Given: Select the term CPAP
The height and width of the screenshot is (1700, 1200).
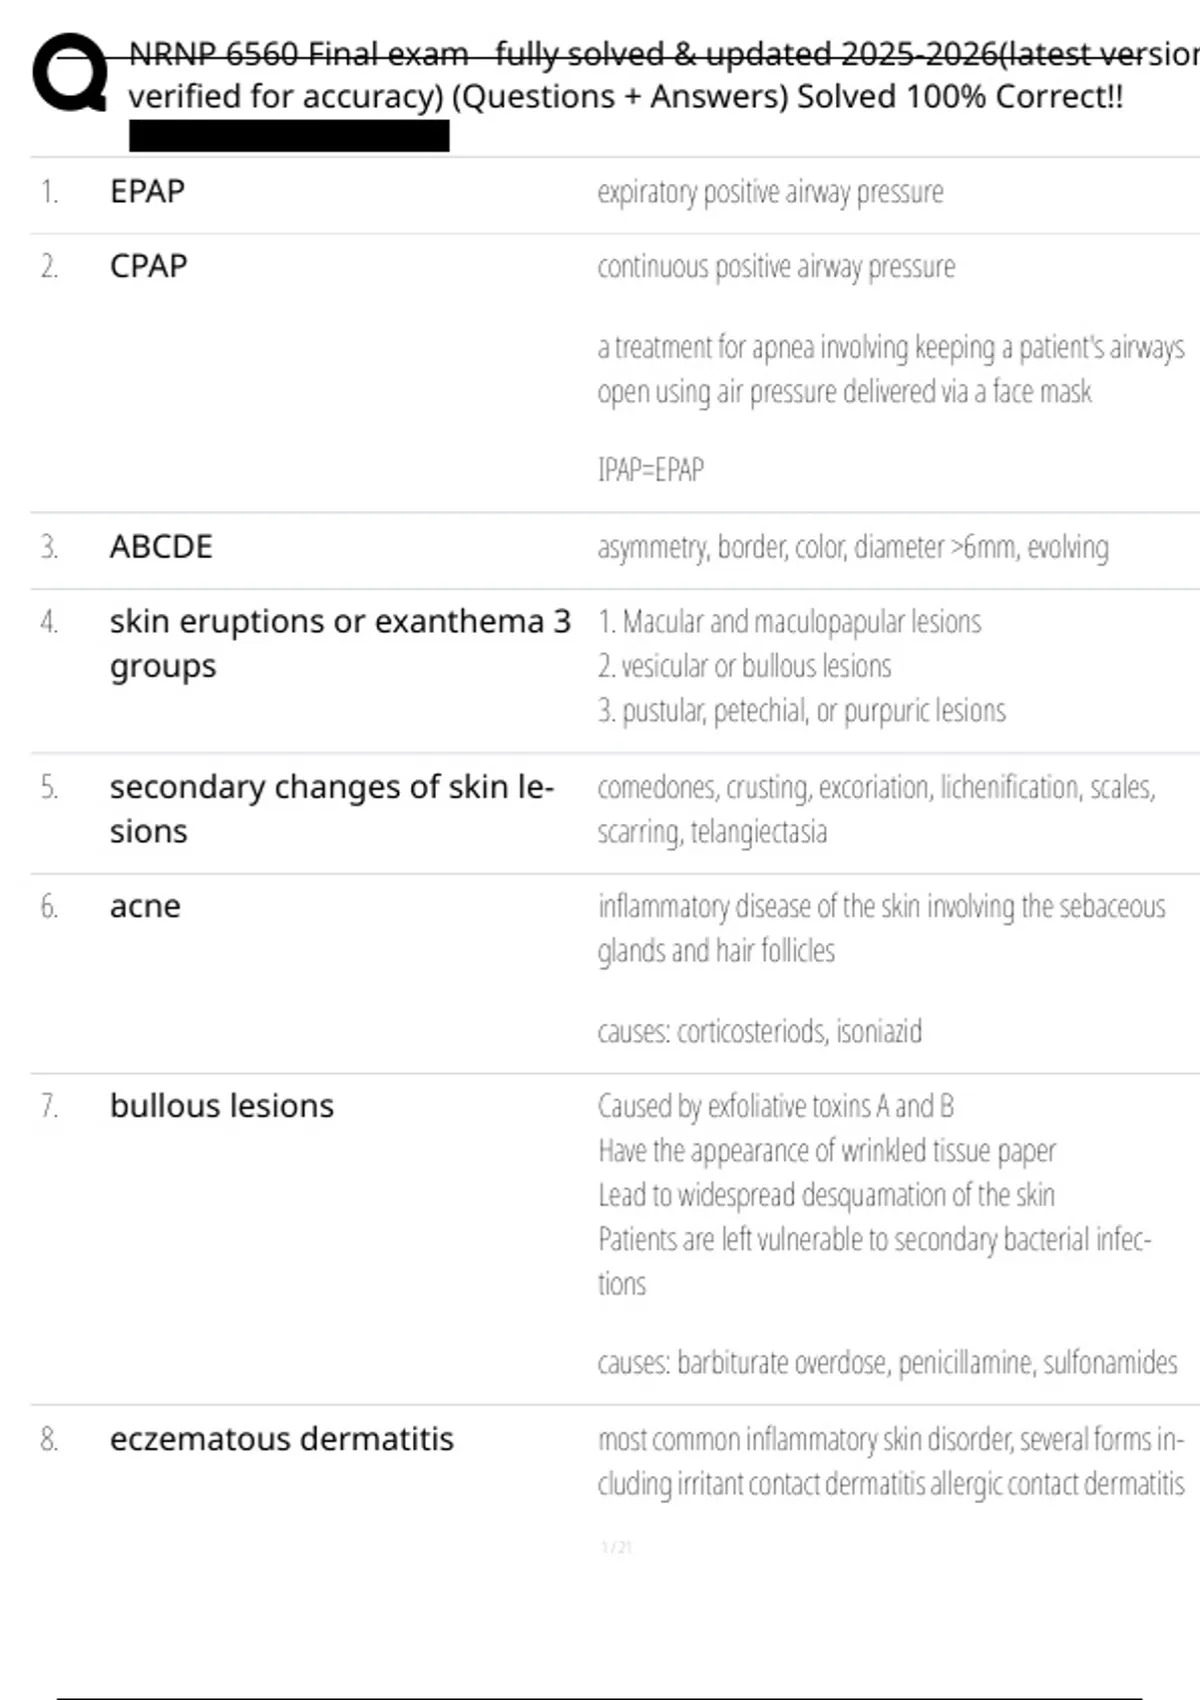Looking at the screenshot, I should click(x=149, y=266).
